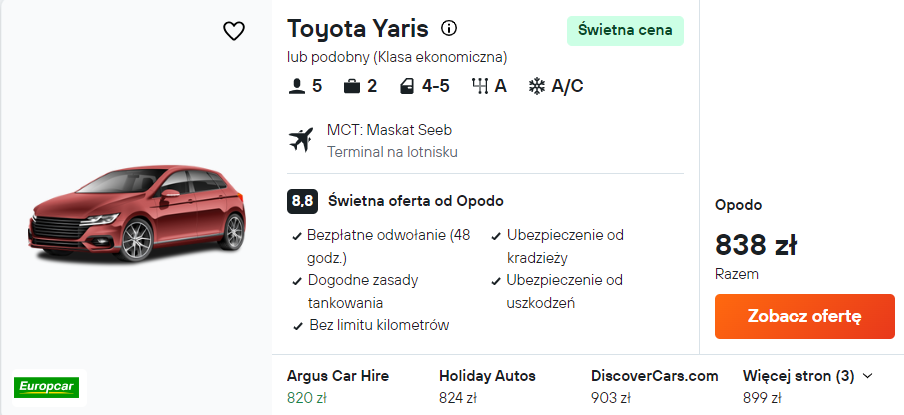
Task: Click the chevron next to Więcej stron
Action: pos(867,376)
